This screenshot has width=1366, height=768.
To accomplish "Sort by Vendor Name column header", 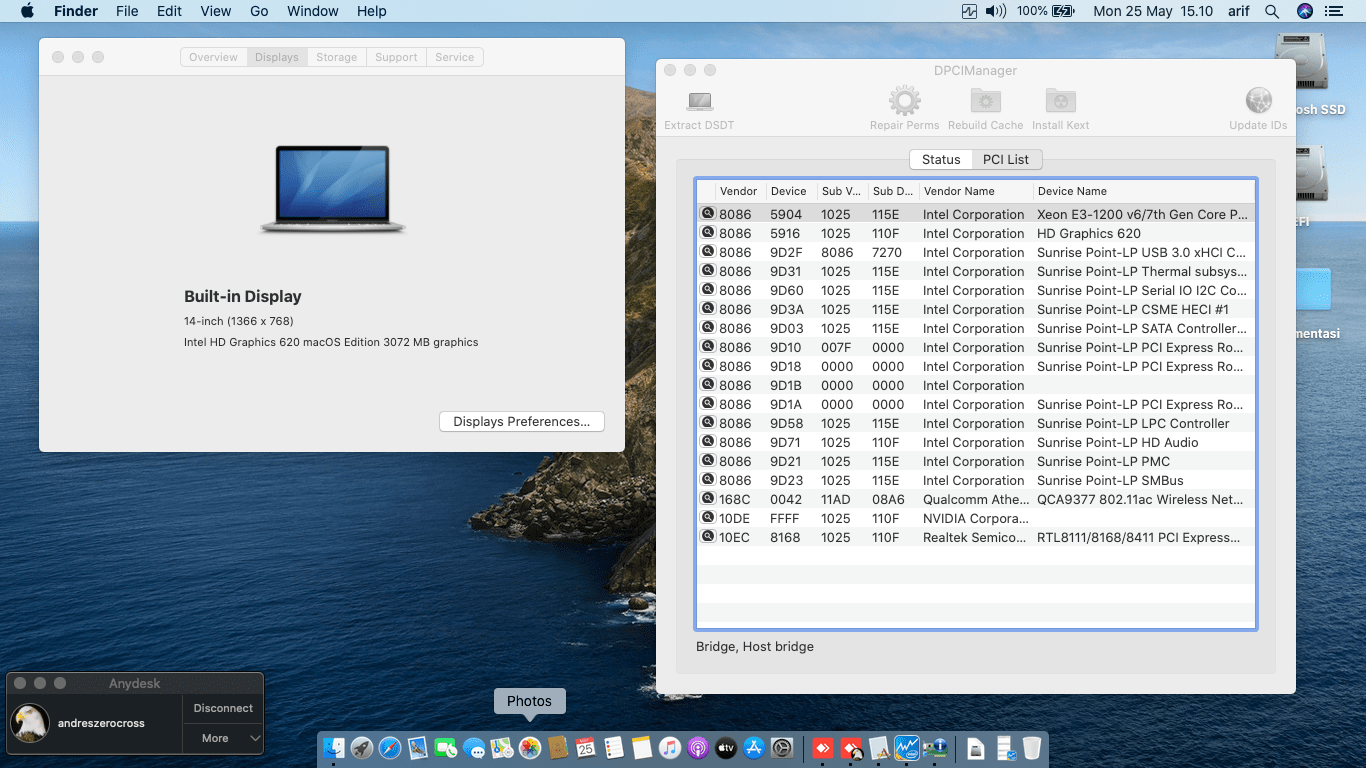I will 975,191.
